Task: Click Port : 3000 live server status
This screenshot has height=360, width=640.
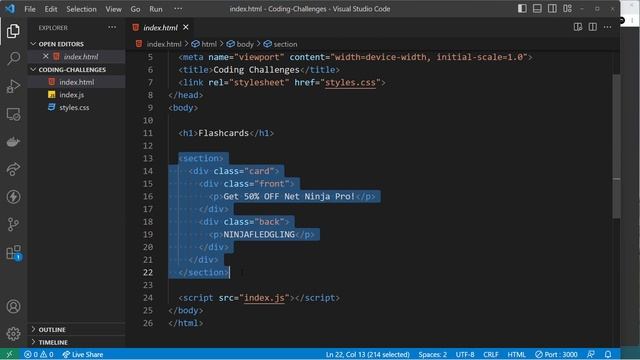Action: click(x=556, y=354)
